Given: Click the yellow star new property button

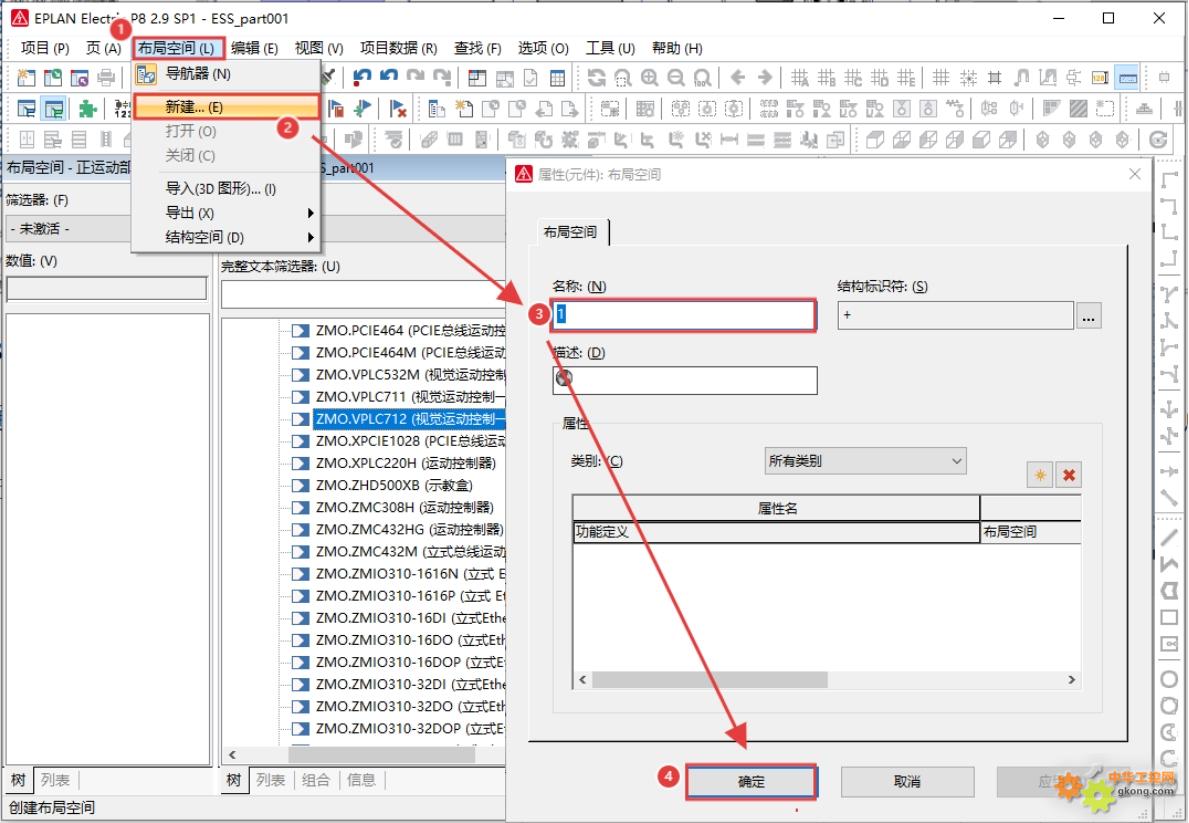Looking at the screenshot, I should click(x=1040, y=475).
